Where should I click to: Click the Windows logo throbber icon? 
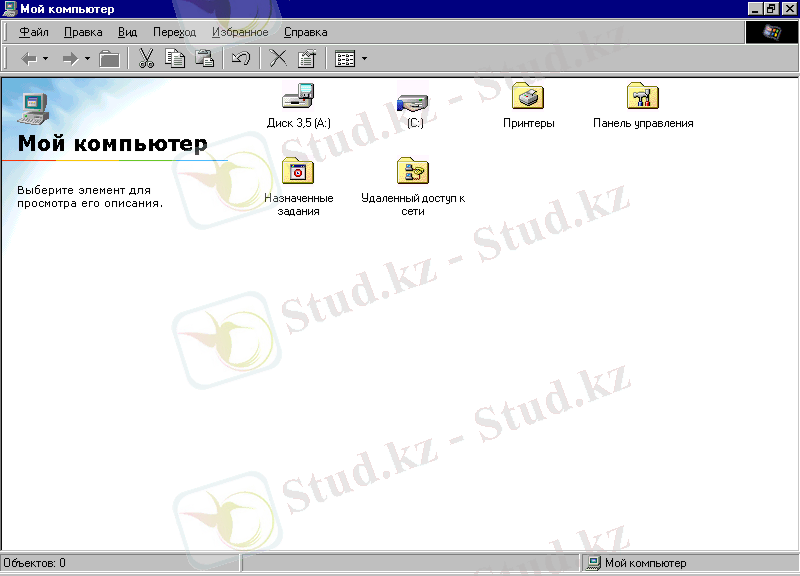coord(771,33)
